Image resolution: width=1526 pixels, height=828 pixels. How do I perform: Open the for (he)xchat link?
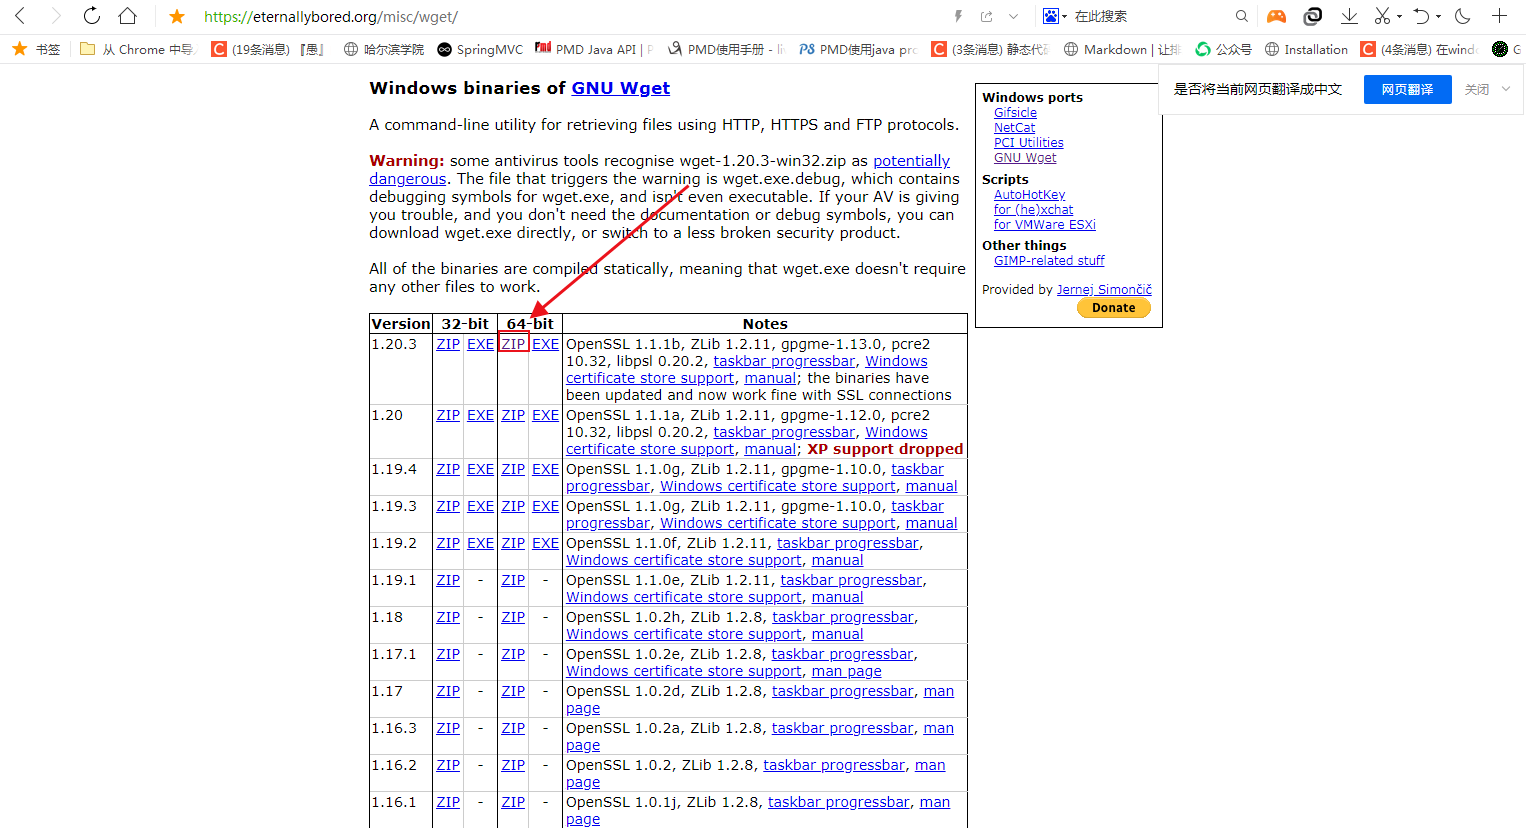(1033, 210)
